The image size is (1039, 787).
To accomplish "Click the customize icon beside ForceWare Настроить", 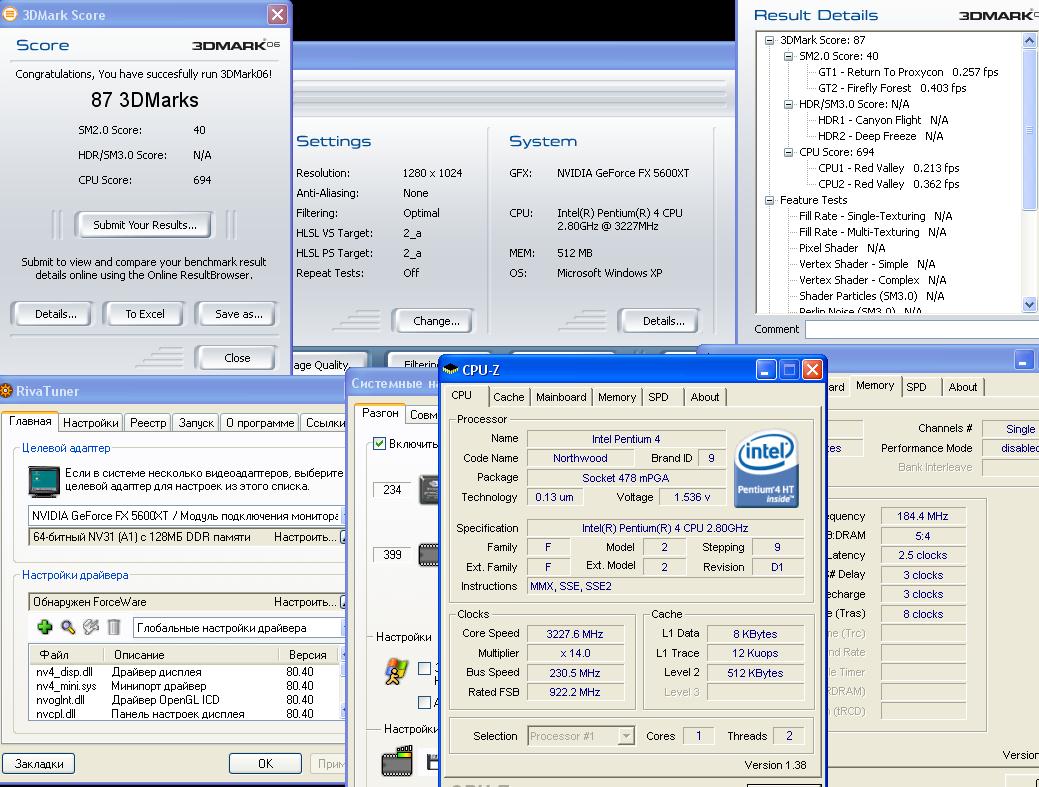I will [343, 602].
